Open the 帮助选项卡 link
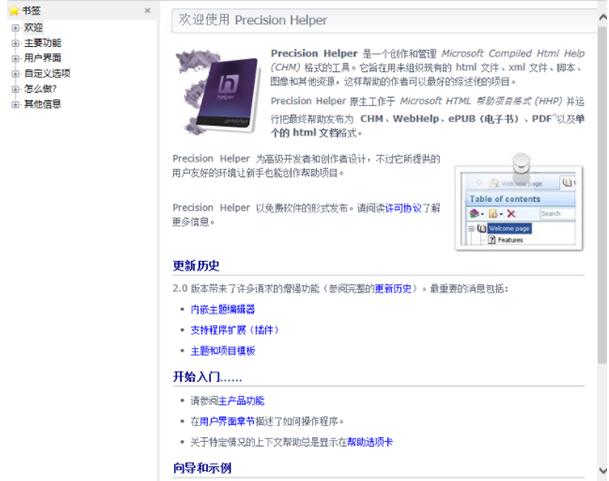Image resolution: width=609 pixels, height=481 pixels. 369,441
